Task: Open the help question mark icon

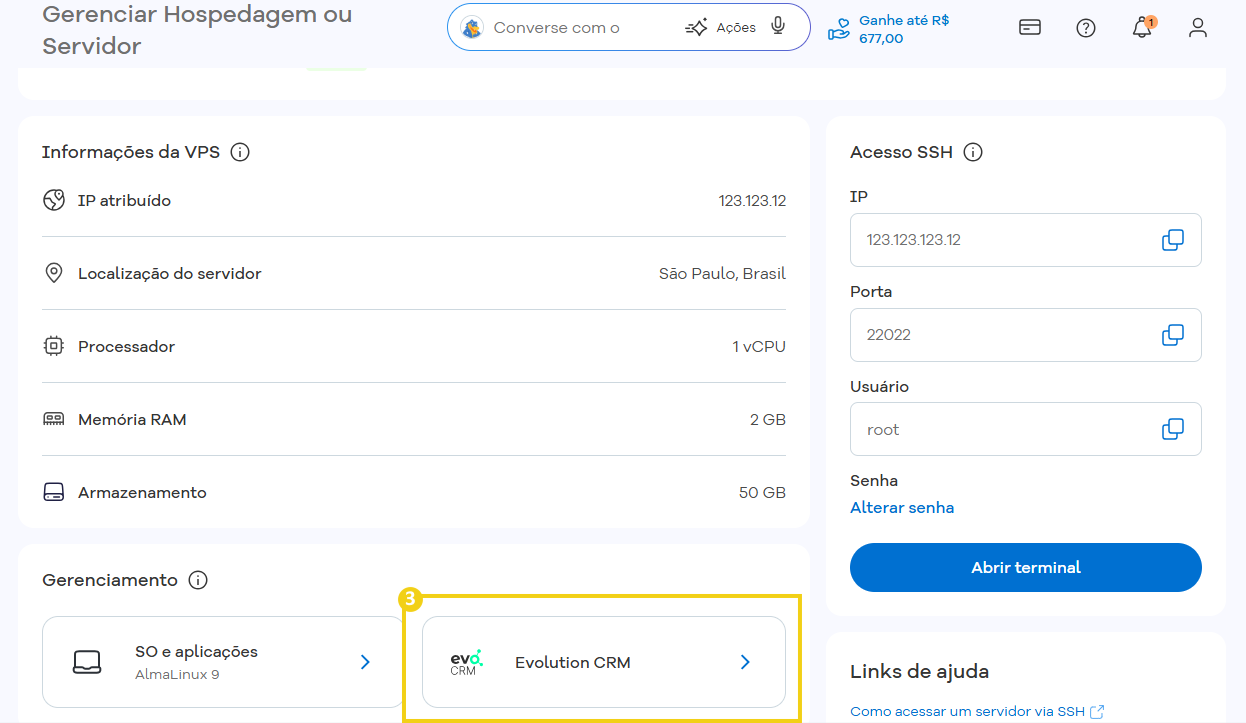Action: (1086, 28)
